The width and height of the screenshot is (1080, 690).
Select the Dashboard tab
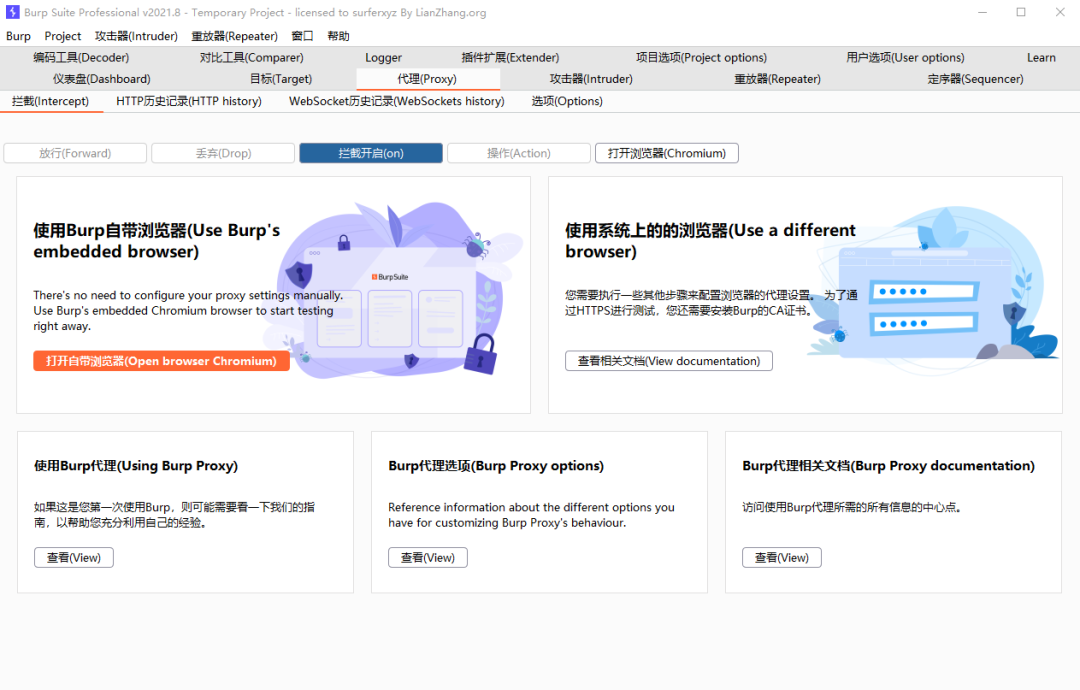coord(101,79)
